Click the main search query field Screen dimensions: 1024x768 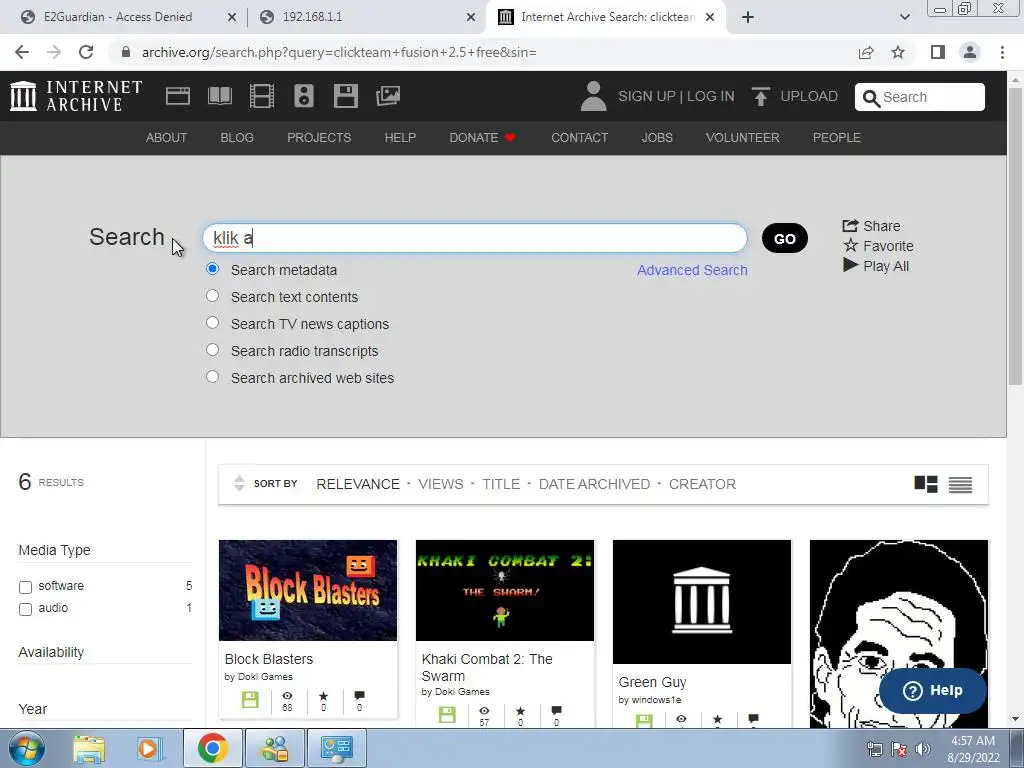pyautogui.click(x=475, y=238)
